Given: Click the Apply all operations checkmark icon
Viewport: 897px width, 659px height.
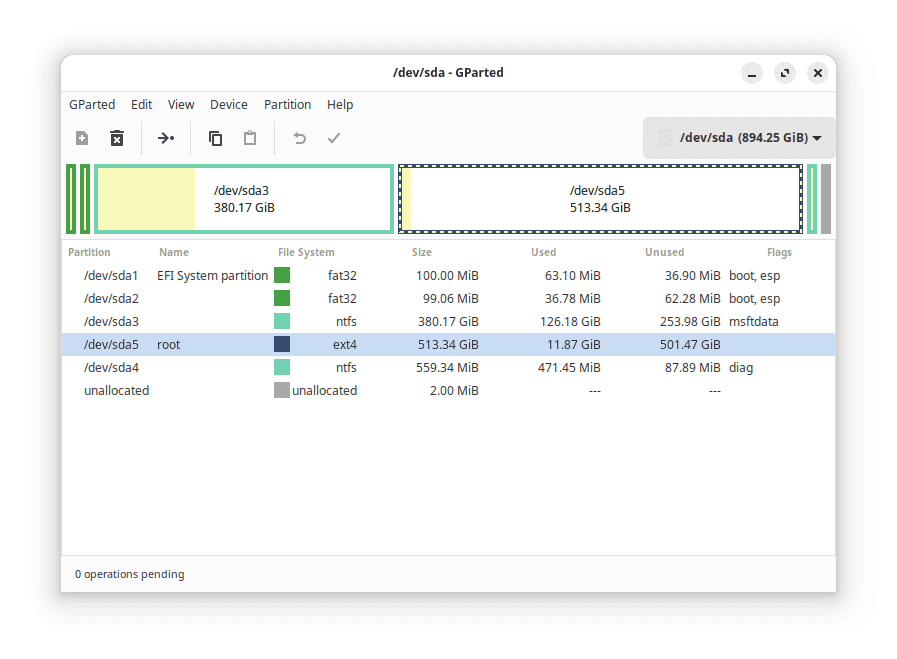Looking at the screenshot, I should (x=334, y=138).
